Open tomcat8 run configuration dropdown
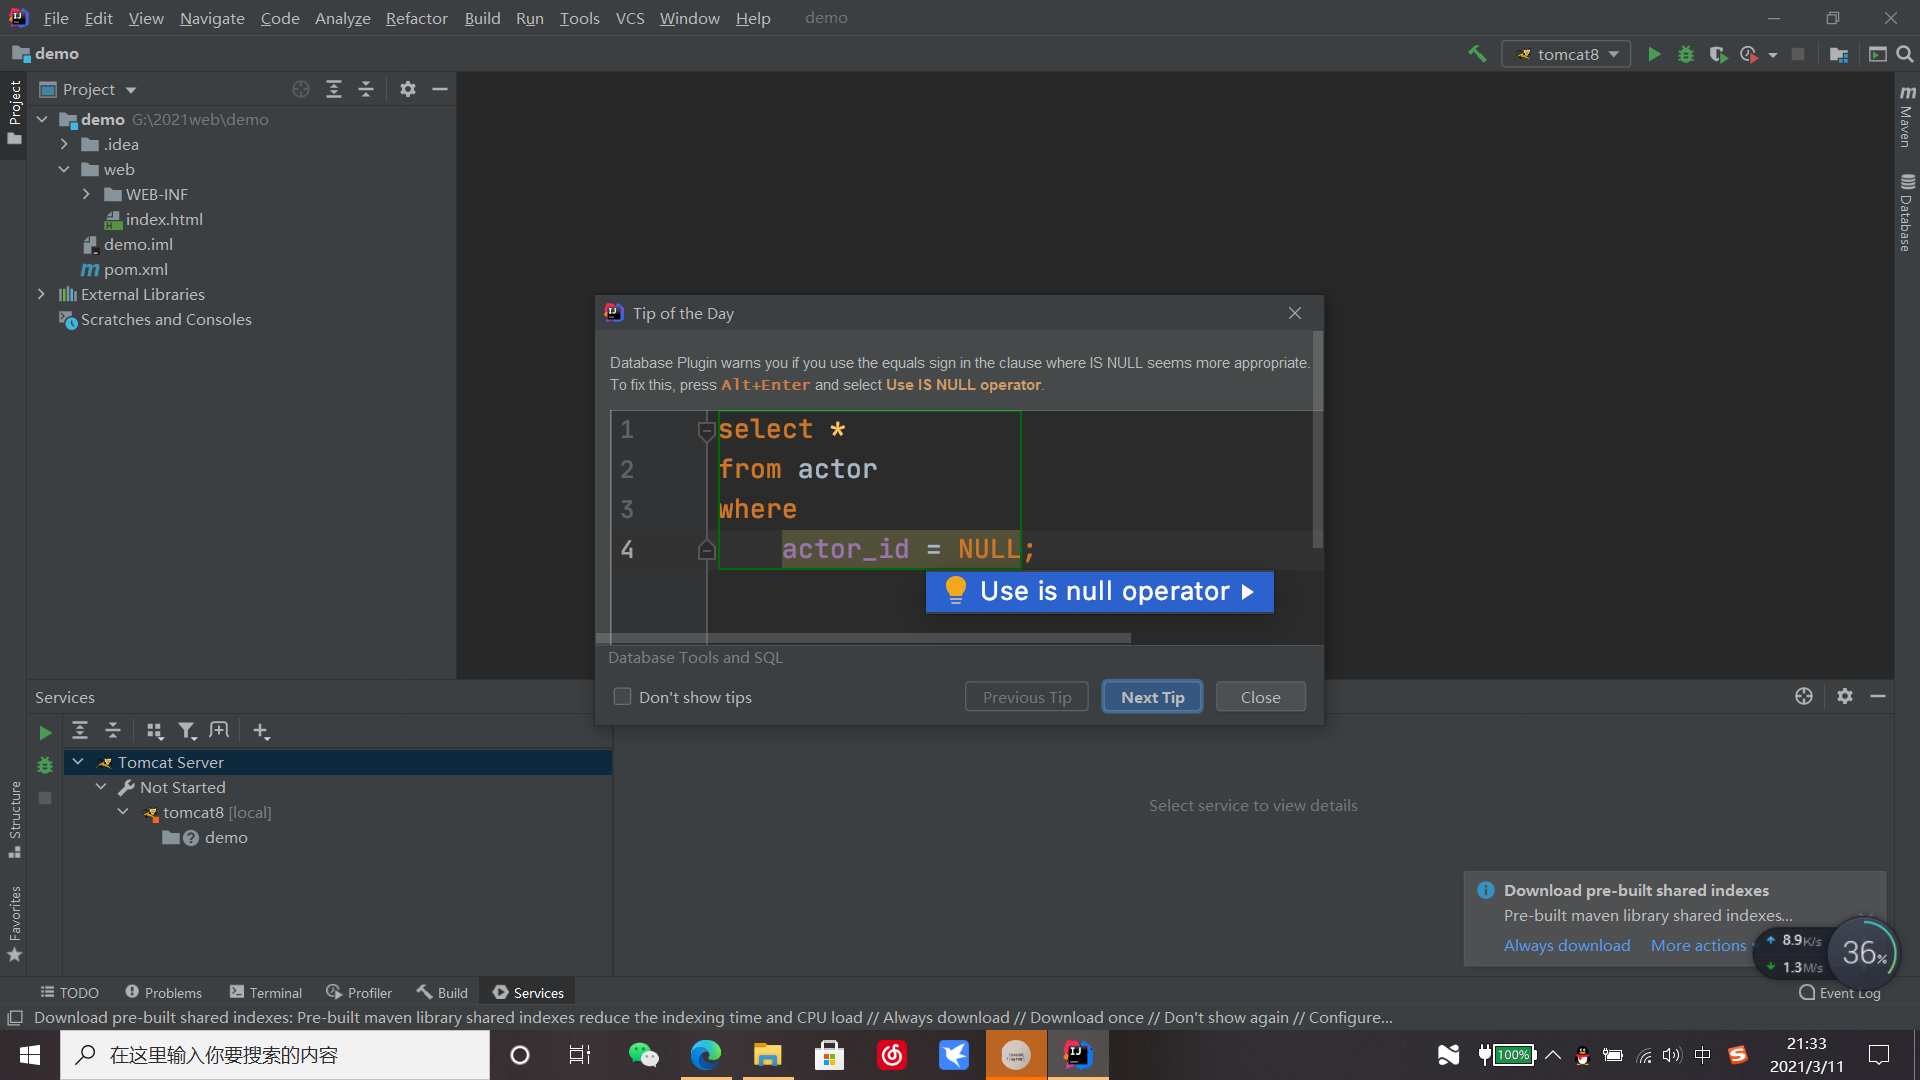 coord(1567,54)
